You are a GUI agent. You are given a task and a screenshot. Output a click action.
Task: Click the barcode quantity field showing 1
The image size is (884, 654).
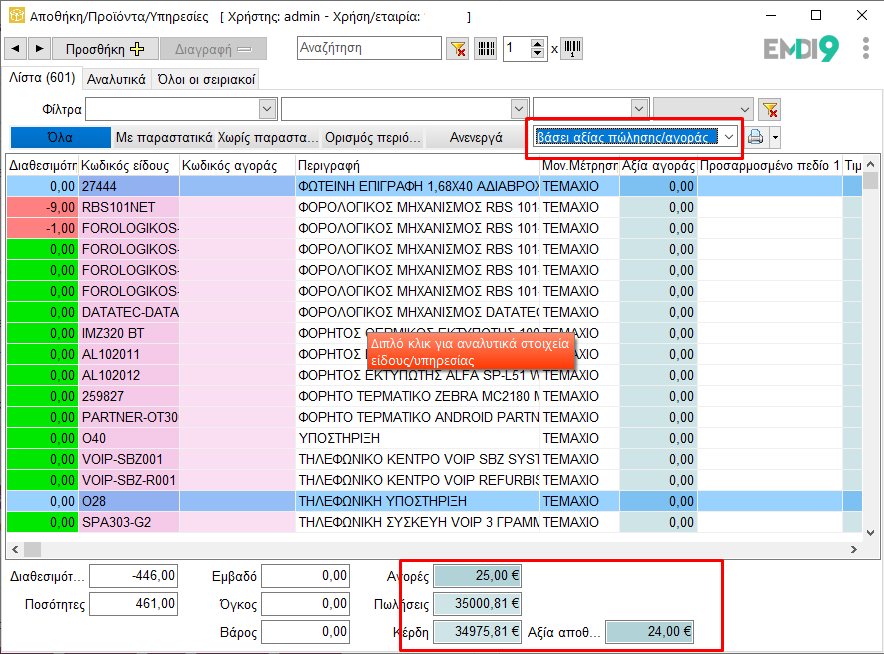(x=518, y=48)
